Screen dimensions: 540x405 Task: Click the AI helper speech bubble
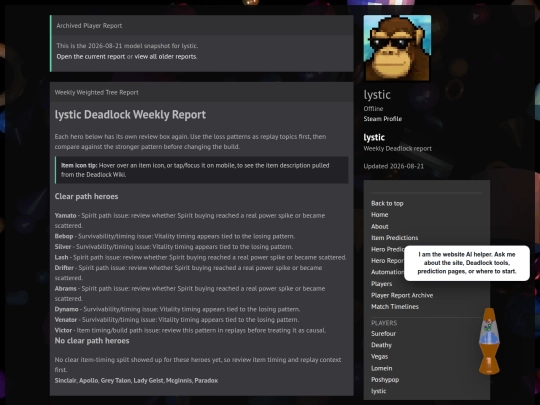[x=467, y=263]
